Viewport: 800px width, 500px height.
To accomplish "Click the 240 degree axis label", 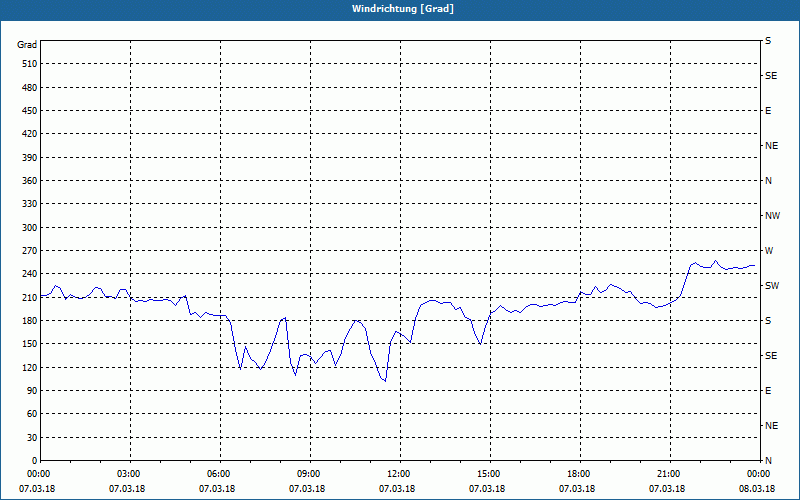I will click(x=29, y=274).
